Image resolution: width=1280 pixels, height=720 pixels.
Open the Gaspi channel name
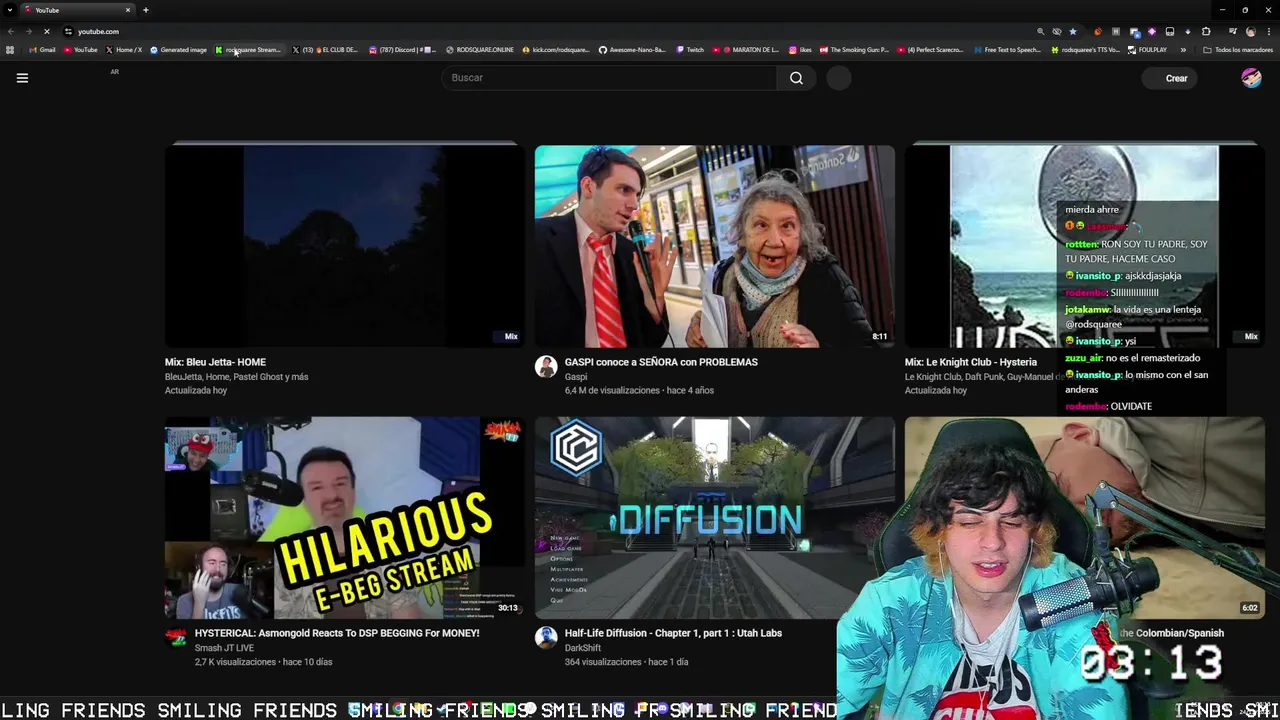(x=576, y=377)
